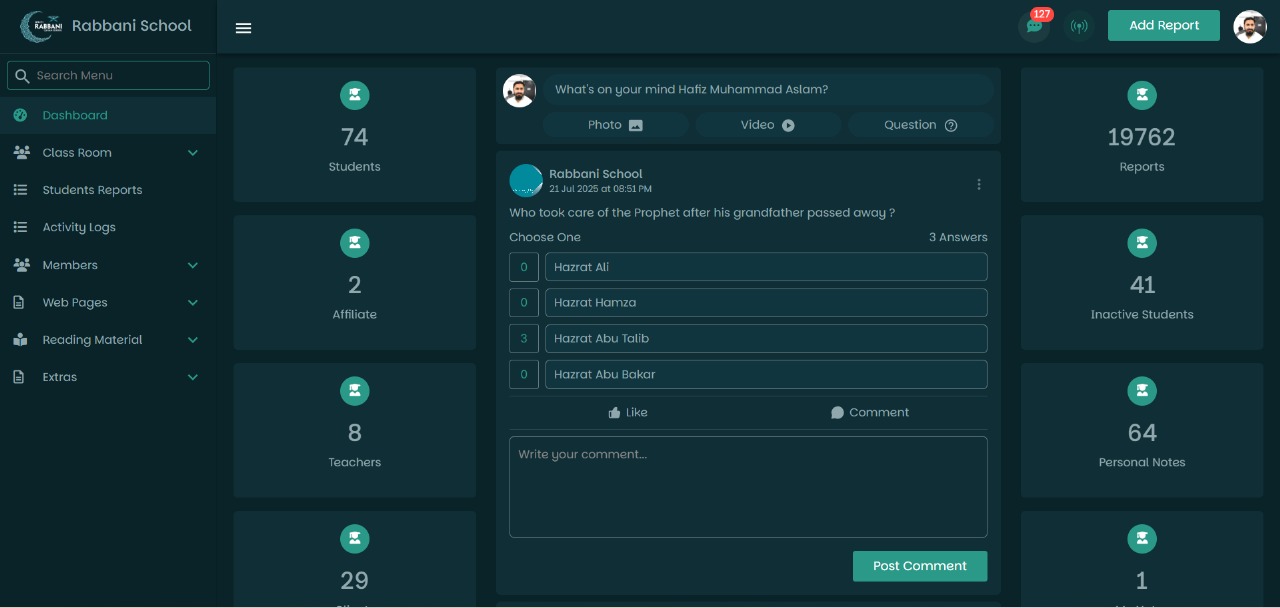Open Dashboard in the sidebar
Screen dimensions: 1280x608
tap(108, 115)
